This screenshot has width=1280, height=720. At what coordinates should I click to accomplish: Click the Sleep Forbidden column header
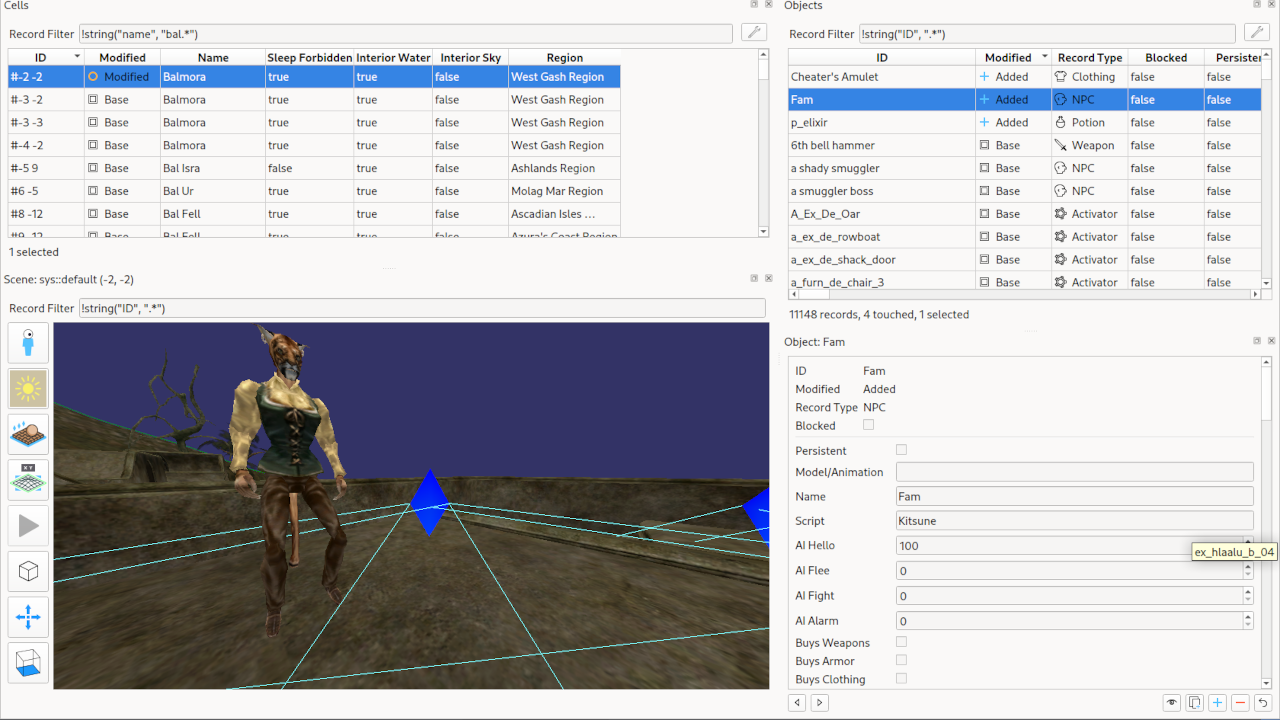coord(309,57)
